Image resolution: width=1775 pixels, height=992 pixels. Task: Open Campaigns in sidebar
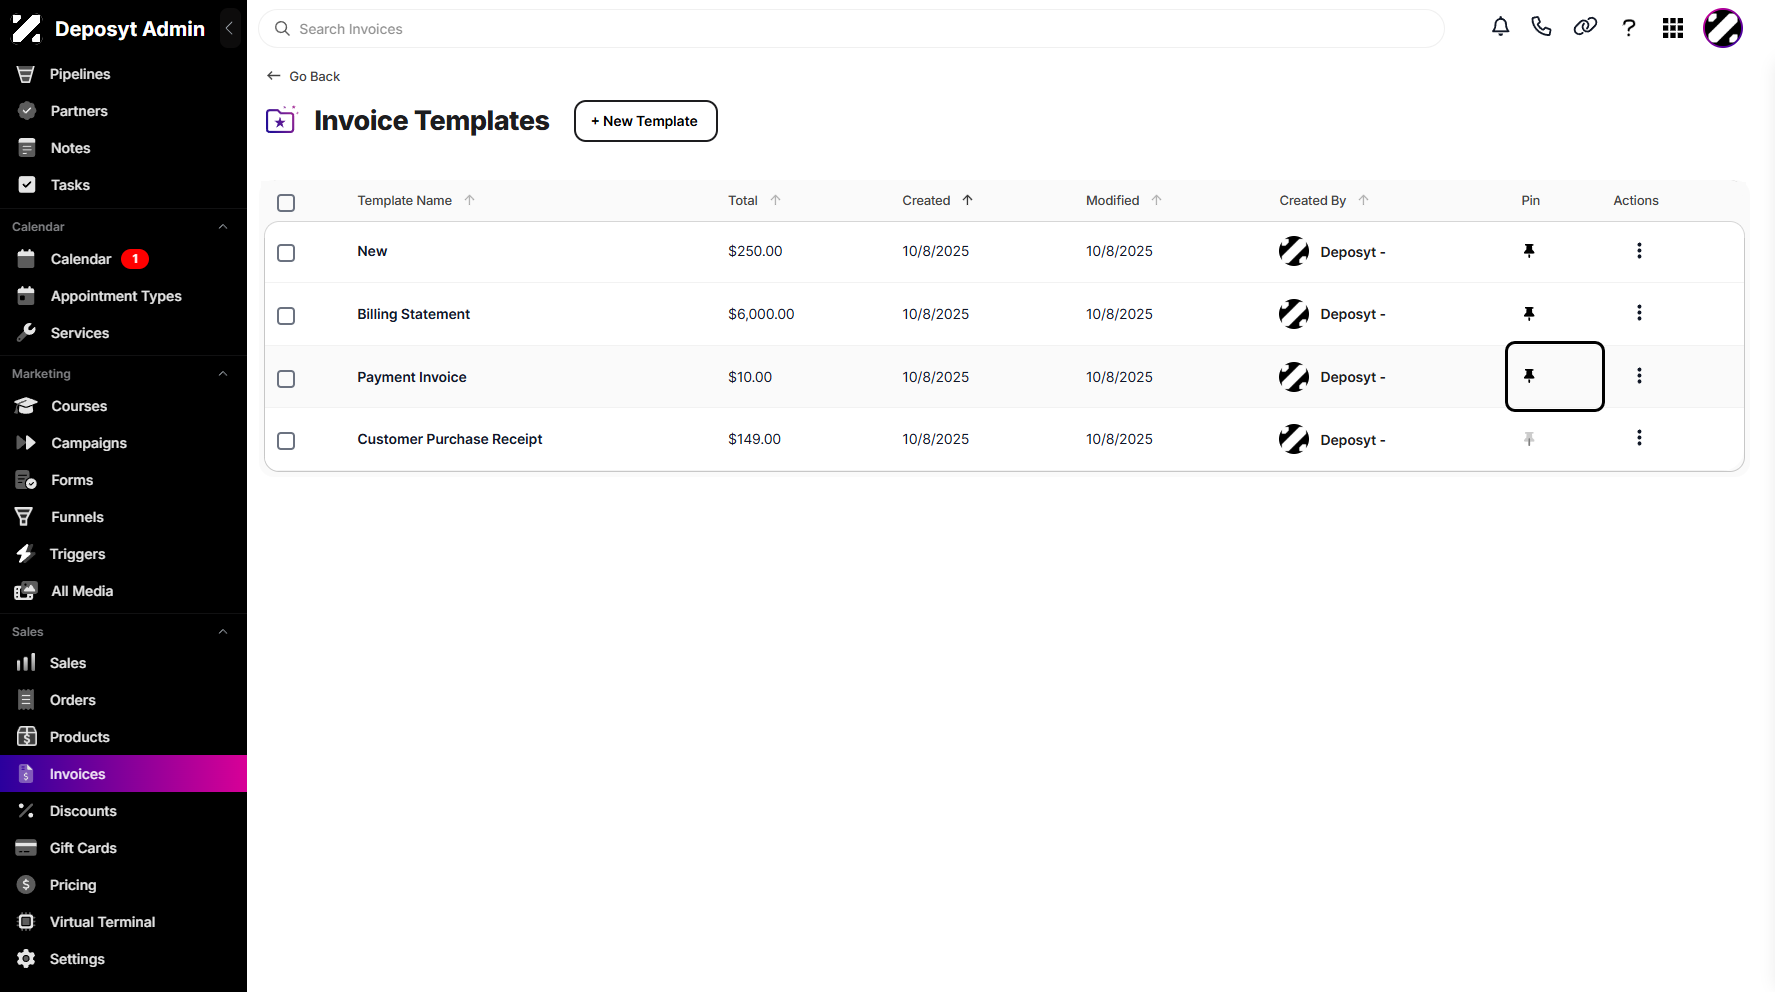123,443
